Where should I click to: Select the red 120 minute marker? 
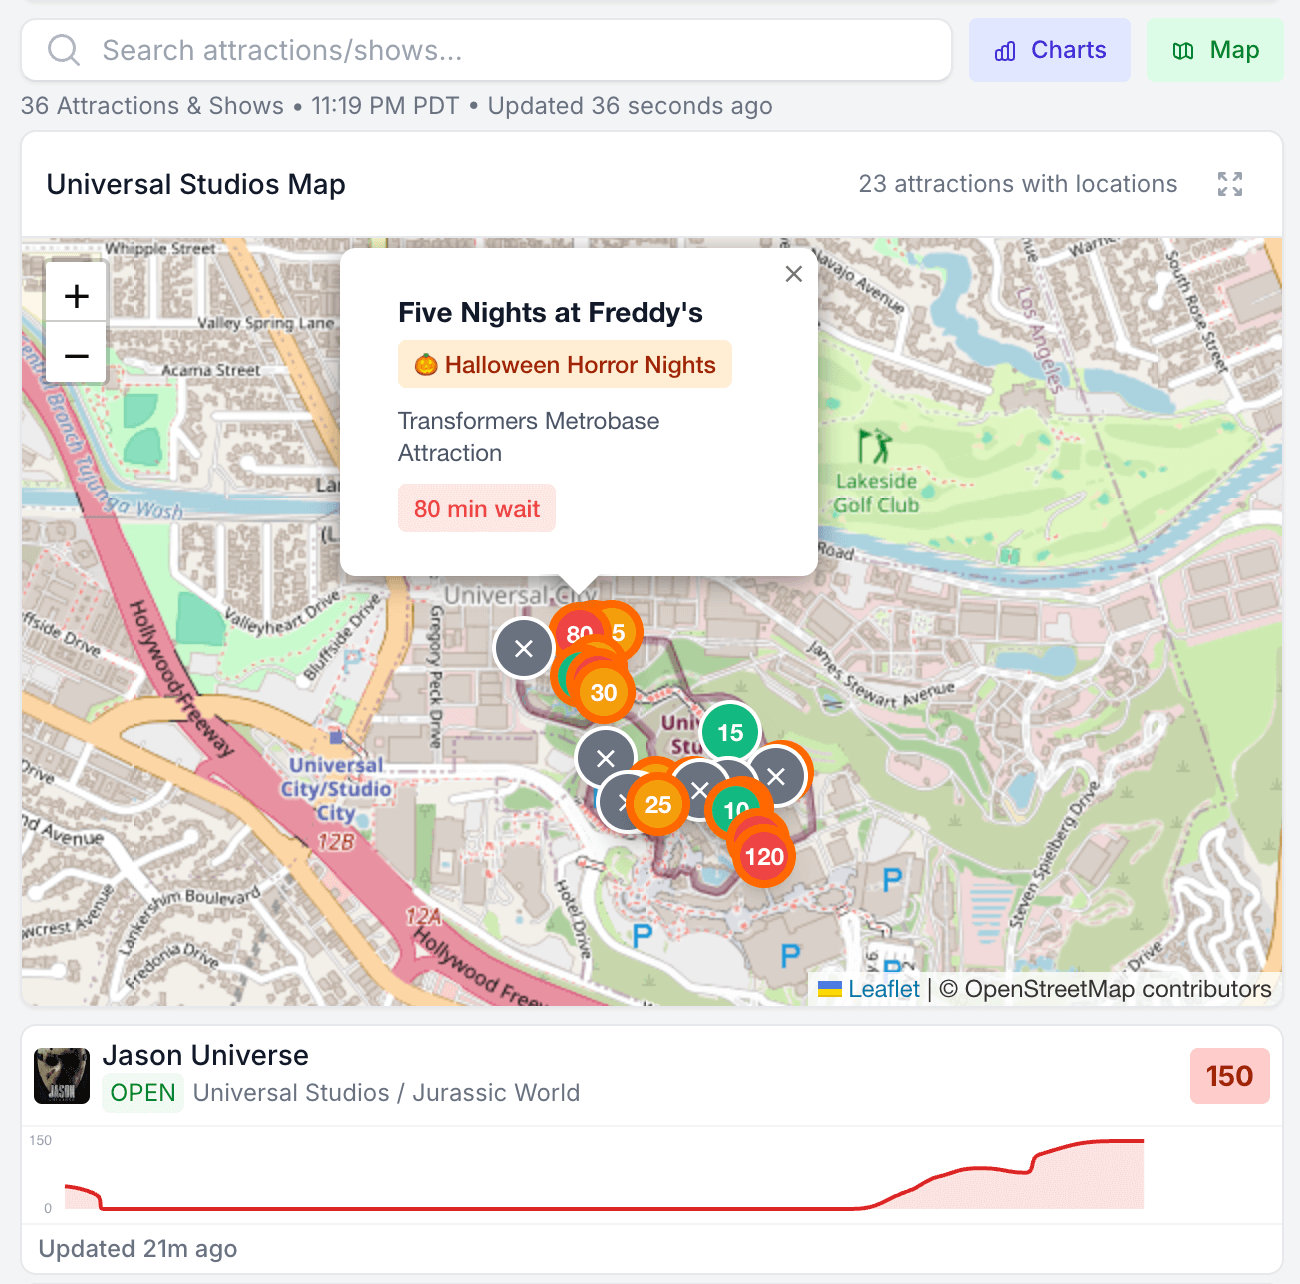(x=764, y=856)
